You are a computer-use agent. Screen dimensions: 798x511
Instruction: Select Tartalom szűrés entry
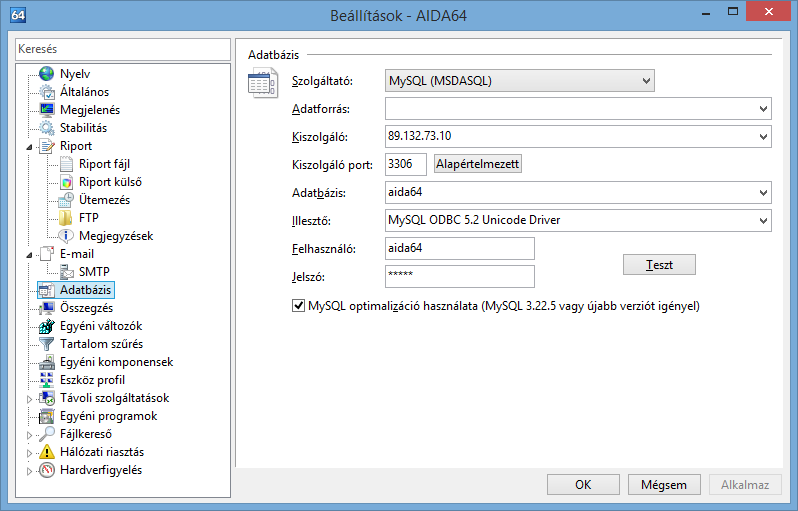101,344
